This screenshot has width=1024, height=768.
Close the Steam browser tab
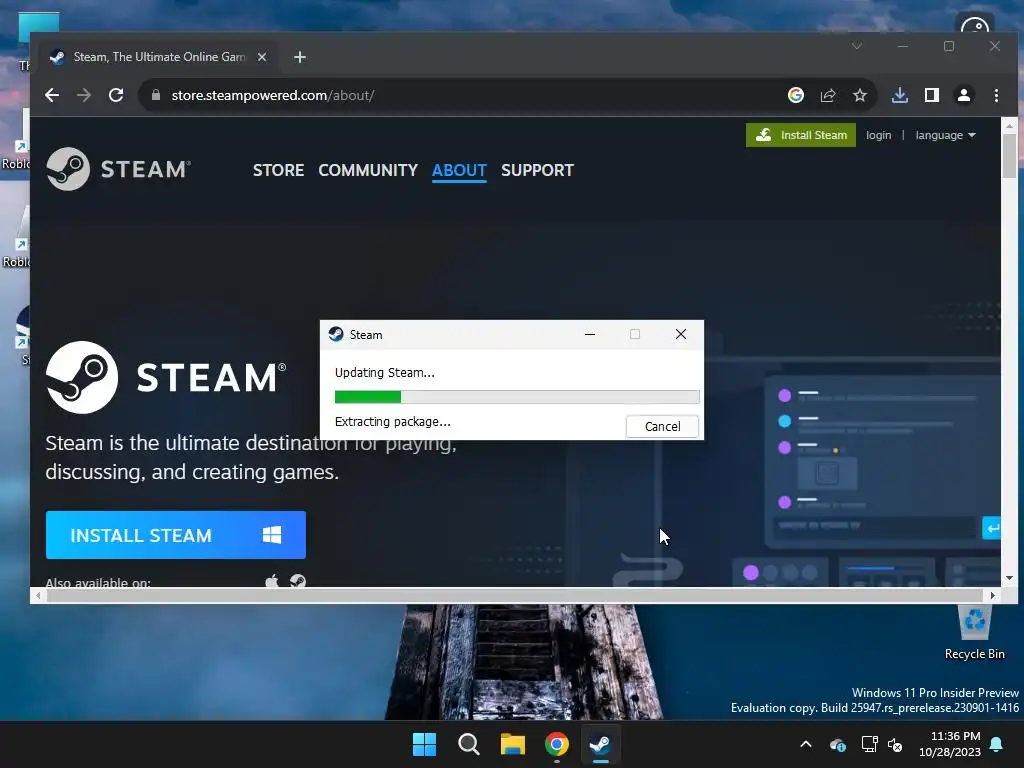pyautogui.click(x=262, y=57)
